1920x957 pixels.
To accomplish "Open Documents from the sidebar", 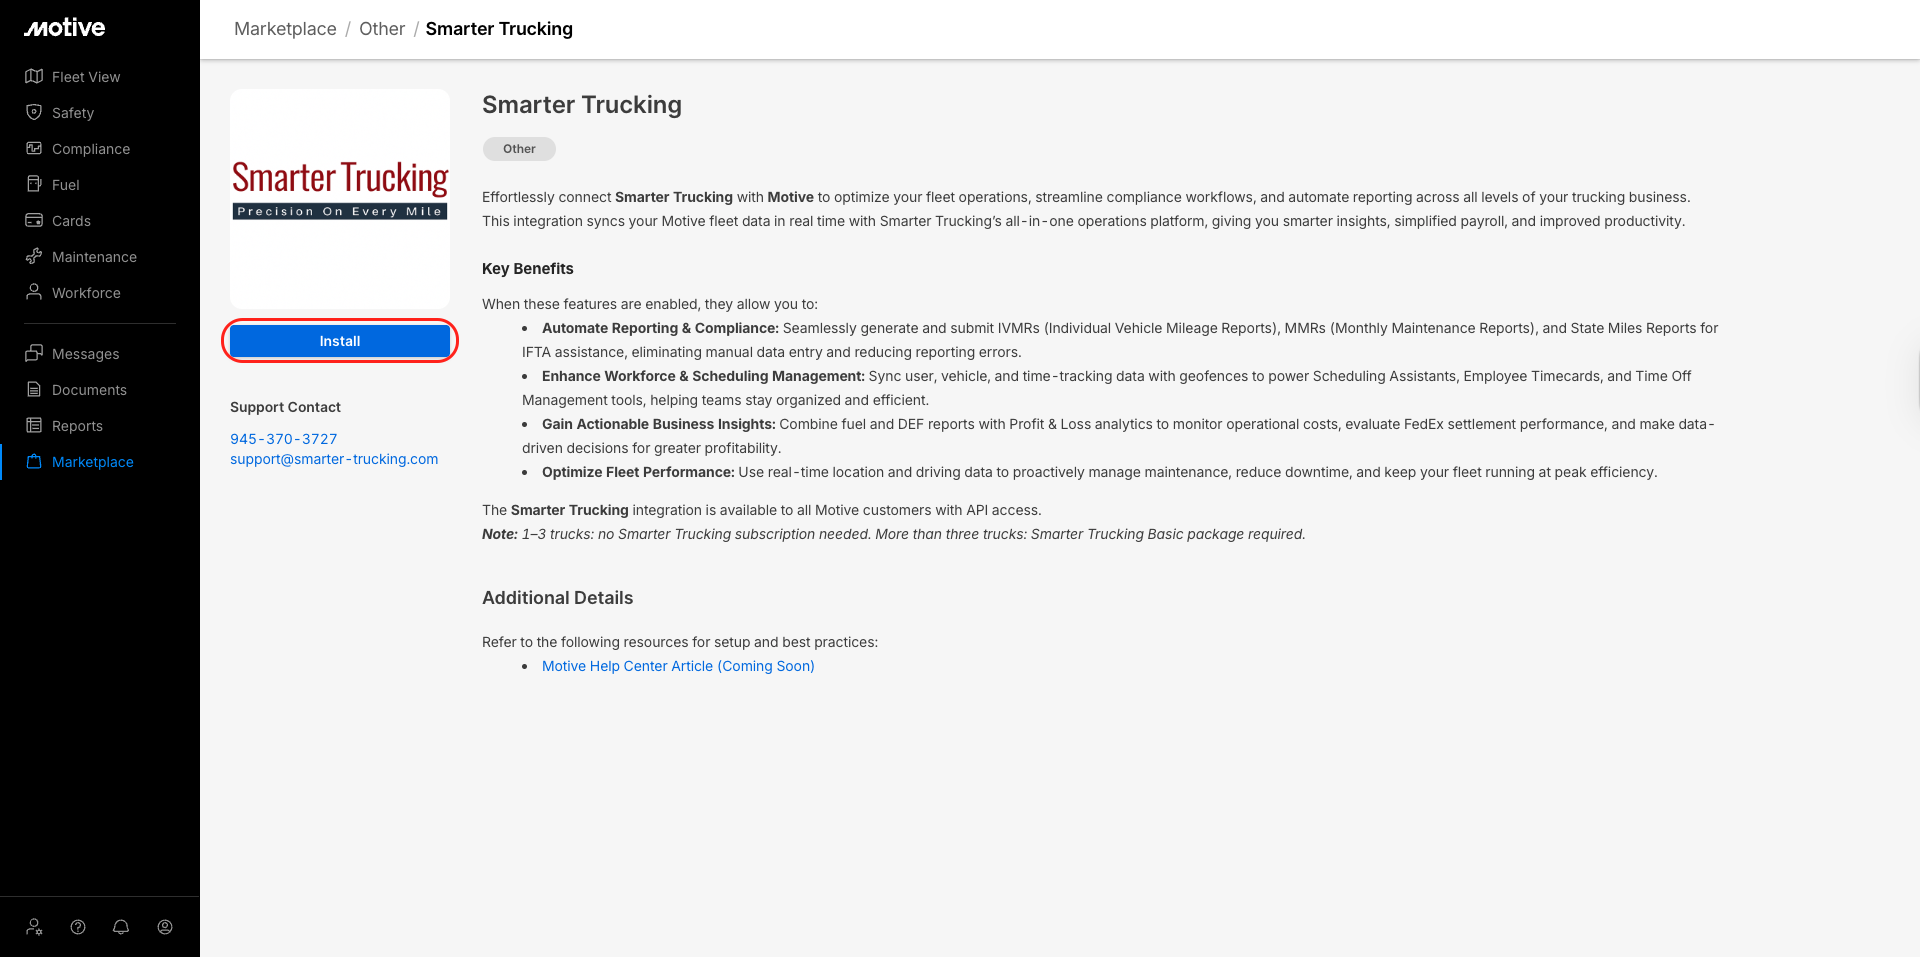I will (89, 390).
